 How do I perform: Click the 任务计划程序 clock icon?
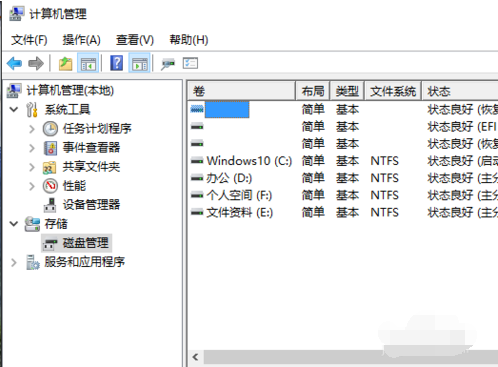pyautogui.click(x=50, y=129)
